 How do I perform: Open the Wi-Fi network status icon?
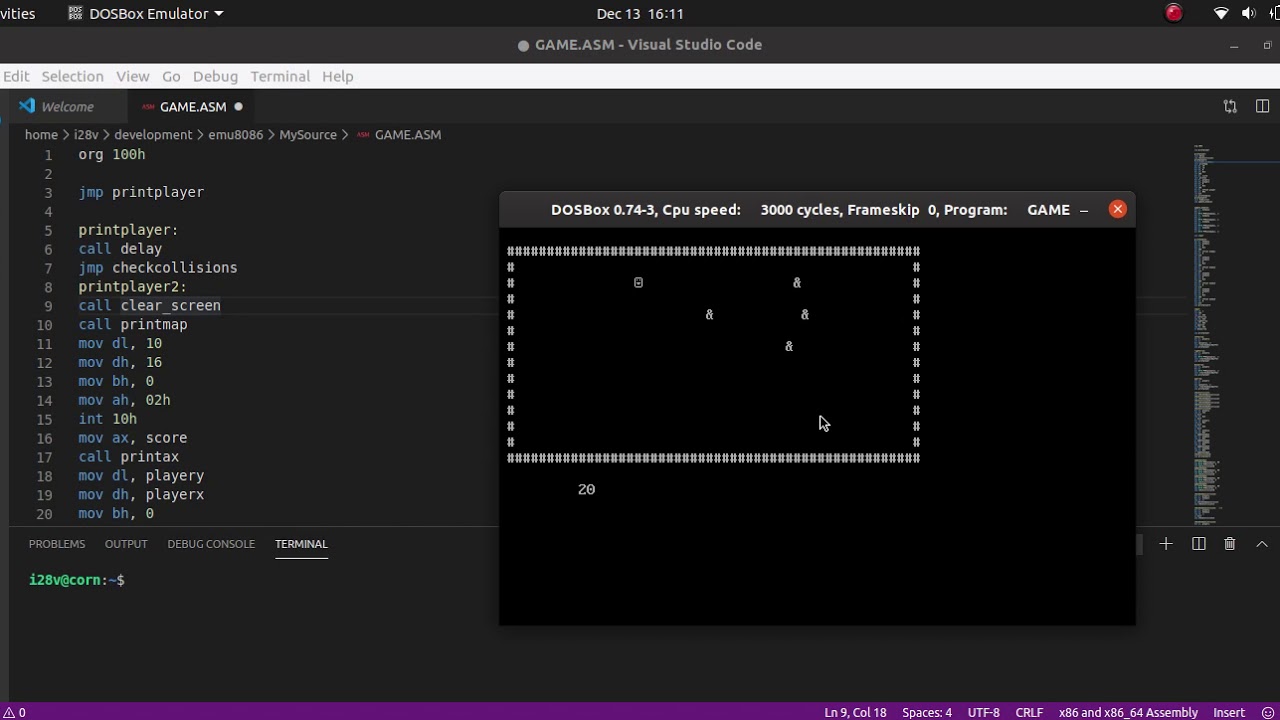pyautogui.click(x=1220, y=13)
